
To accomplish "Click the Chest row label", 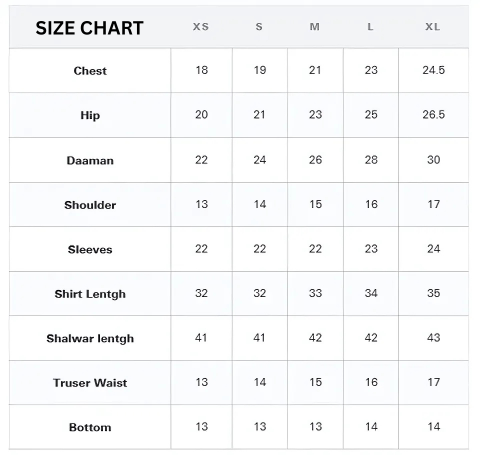I will (x=90, y=71).
